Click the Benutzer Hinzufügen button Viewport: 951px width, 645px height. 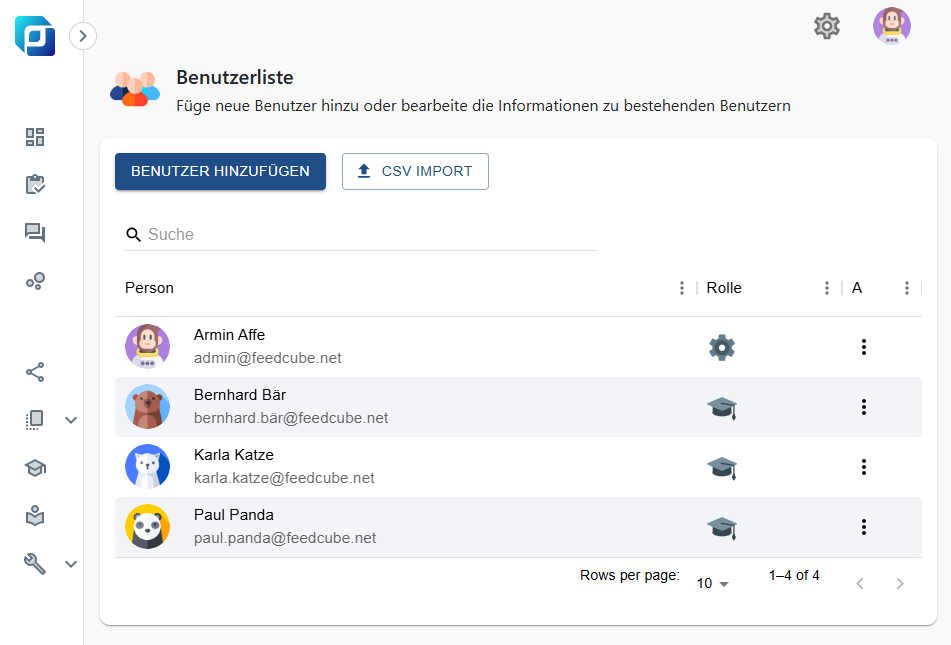click(x=220, y=171)
